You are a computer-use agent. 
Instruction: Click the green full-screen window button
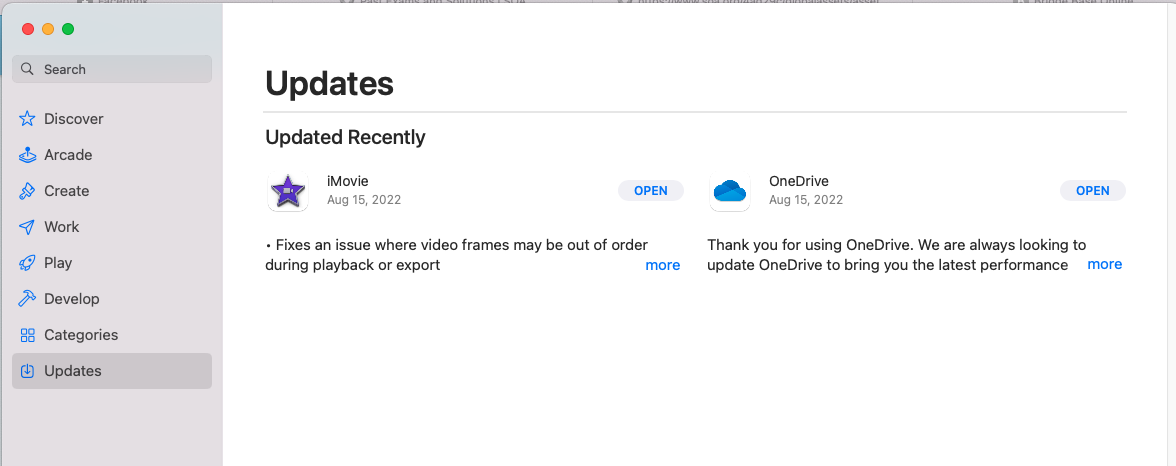click(x=68, y=29)
